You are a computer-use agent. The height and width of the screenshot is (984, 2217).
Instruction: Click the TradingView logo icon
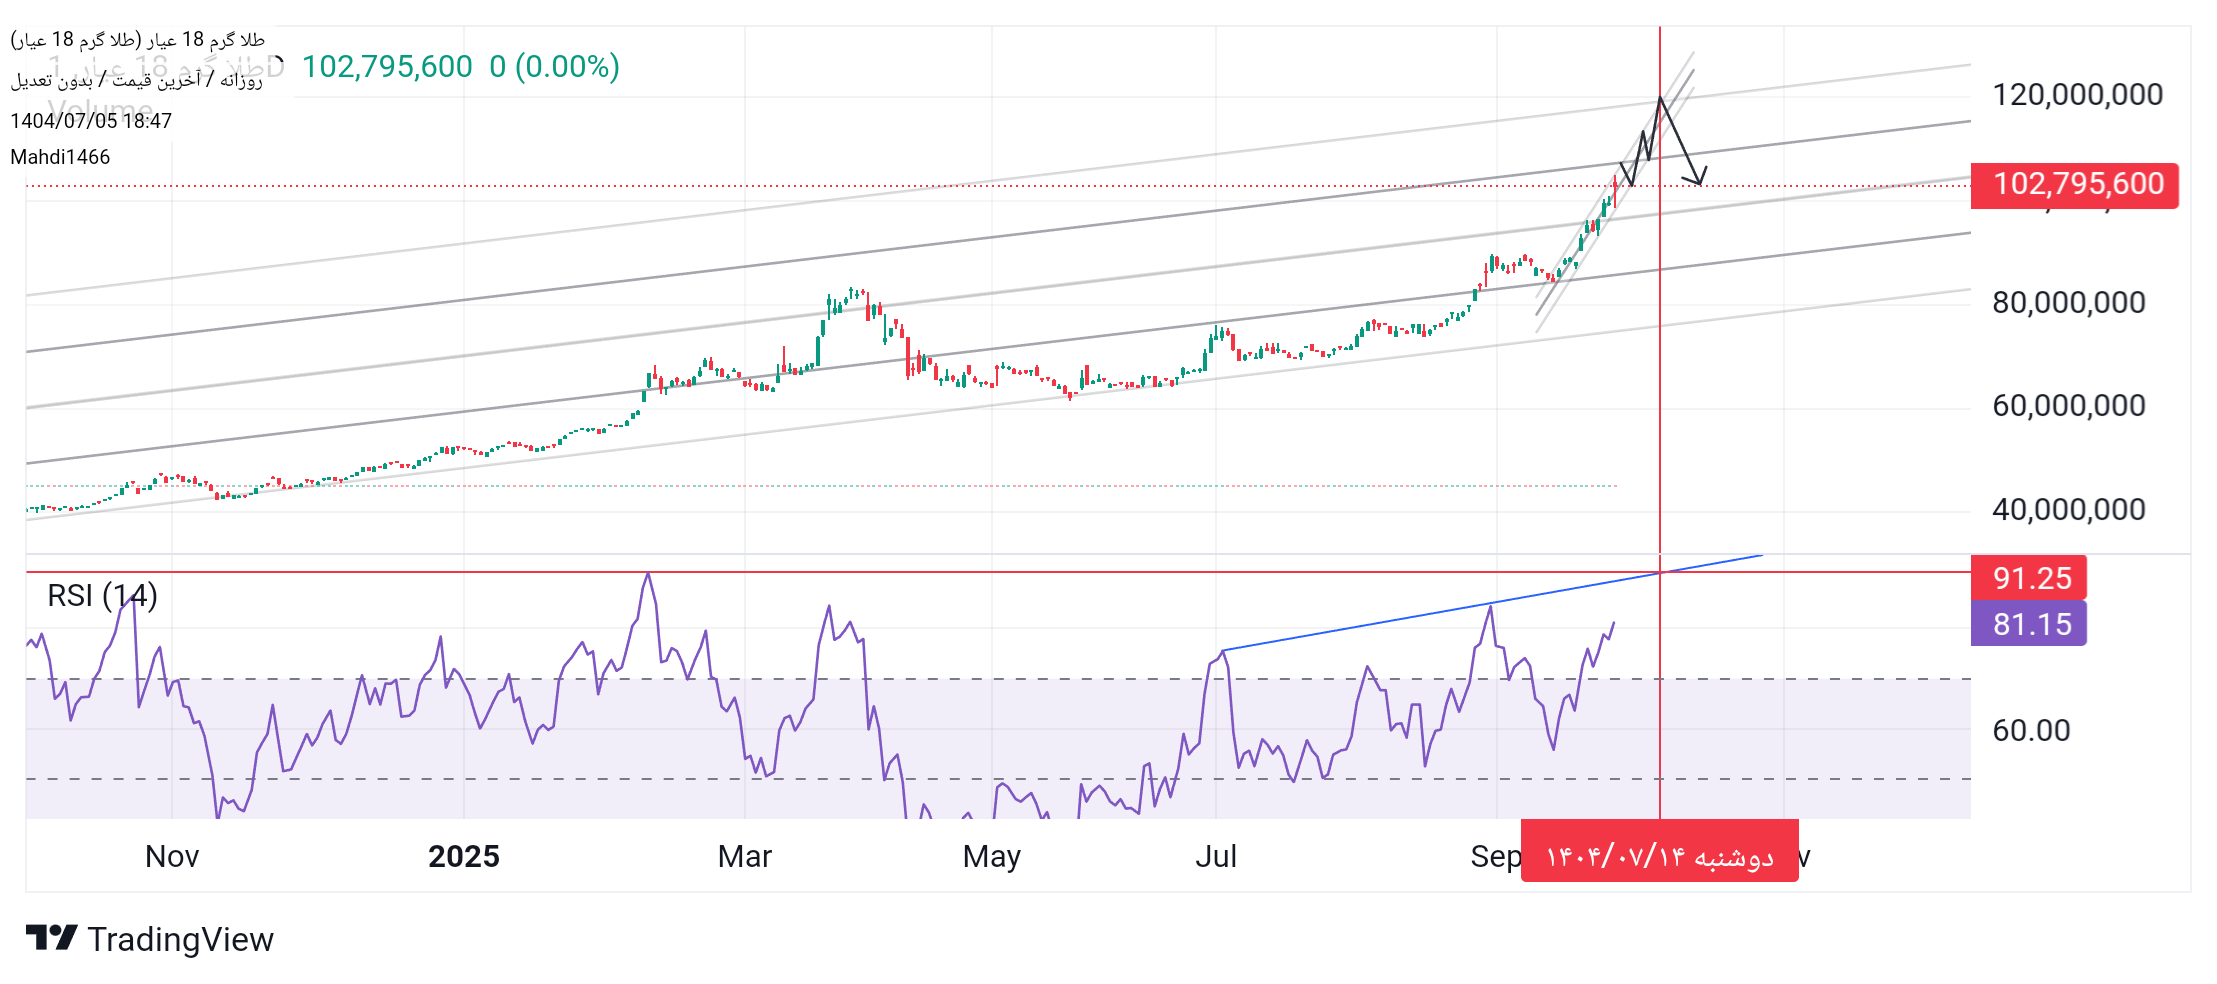point(51,938)
